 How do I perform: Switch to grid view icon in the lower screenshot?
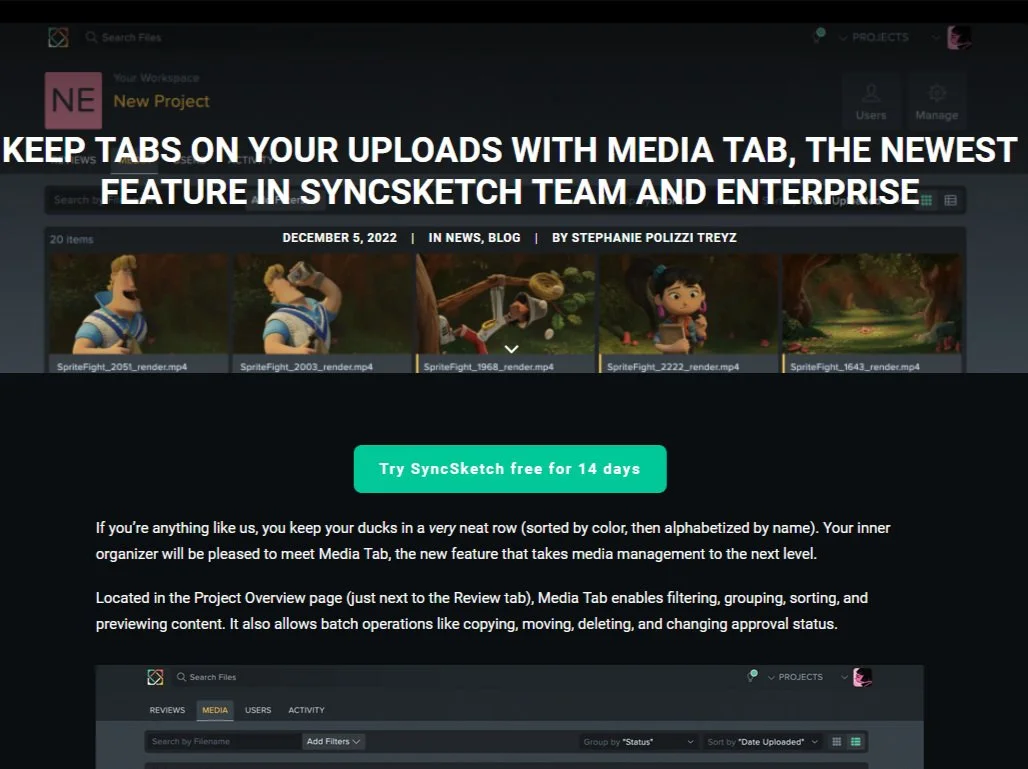click(837, 742)
